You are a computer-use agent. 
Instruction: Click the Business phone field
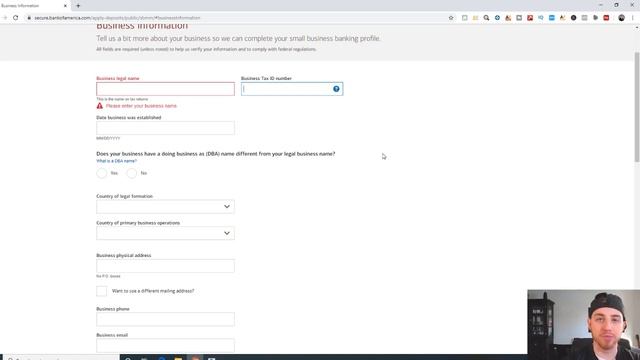pyautogui.click(x=165, y=319)
